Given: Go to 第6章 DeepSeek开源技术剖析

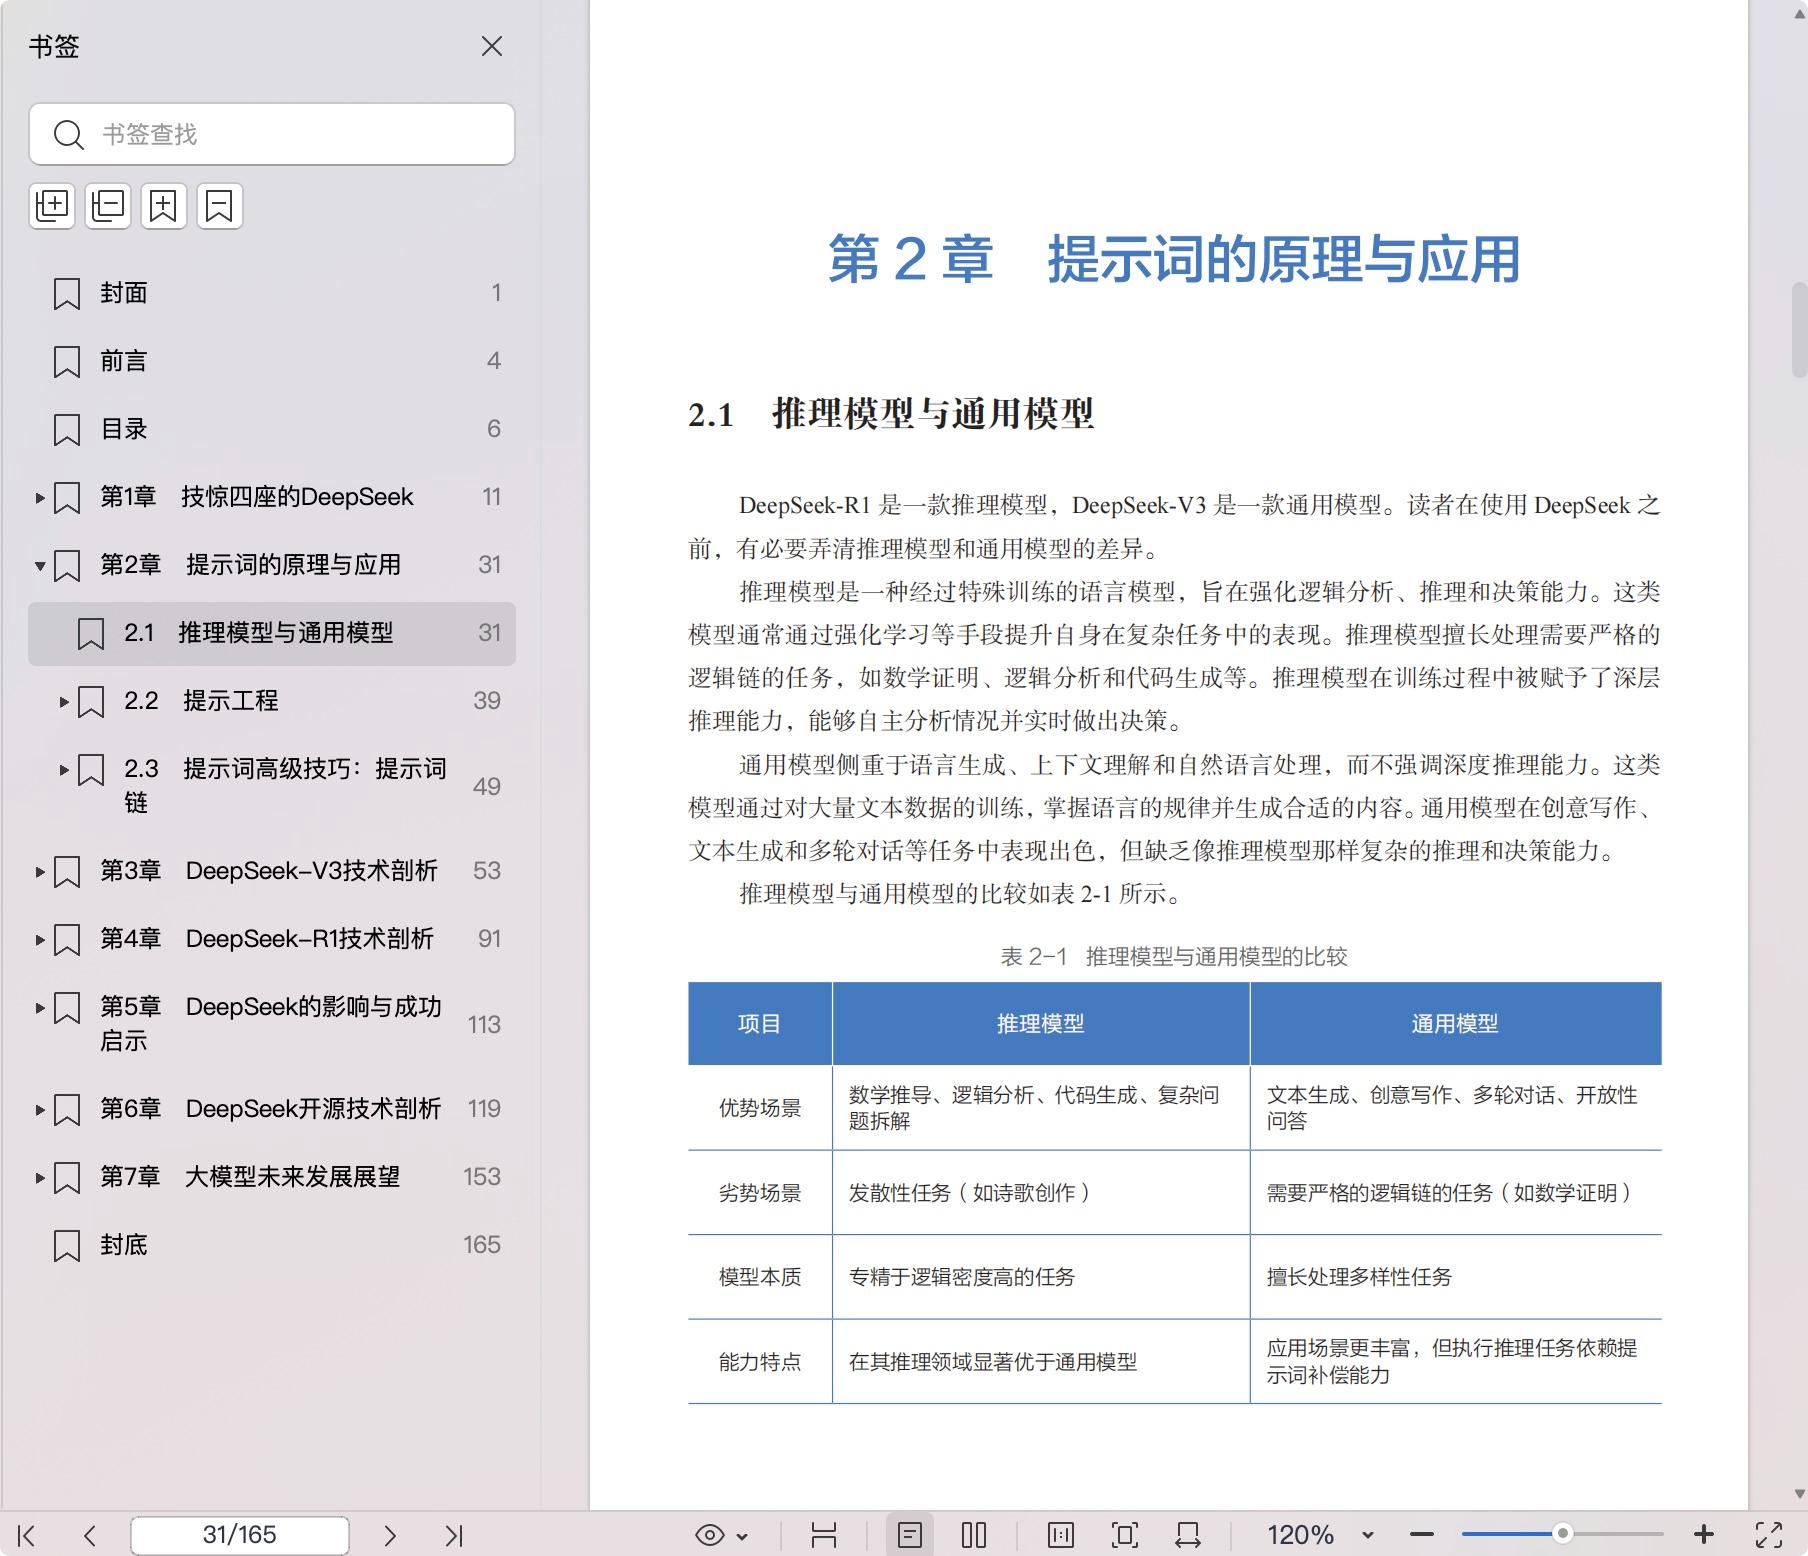Looking at the screenshot, I should (271, 1109).
